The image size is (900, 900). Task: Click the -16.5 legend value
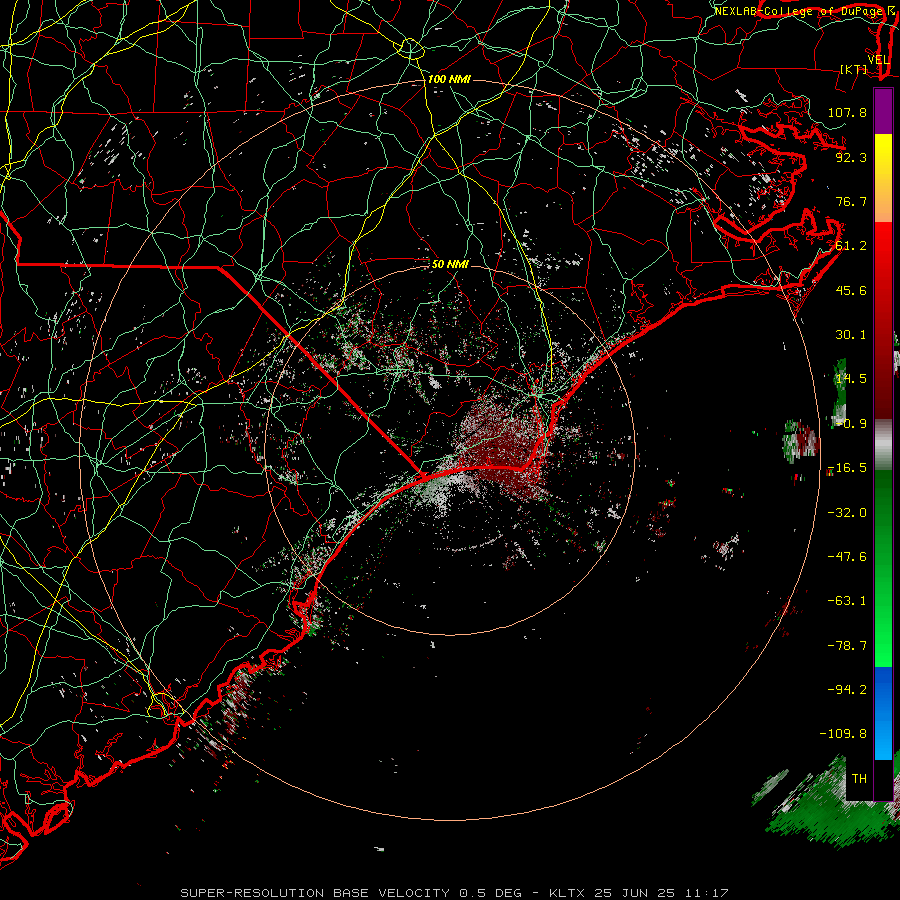pos(847,468)
